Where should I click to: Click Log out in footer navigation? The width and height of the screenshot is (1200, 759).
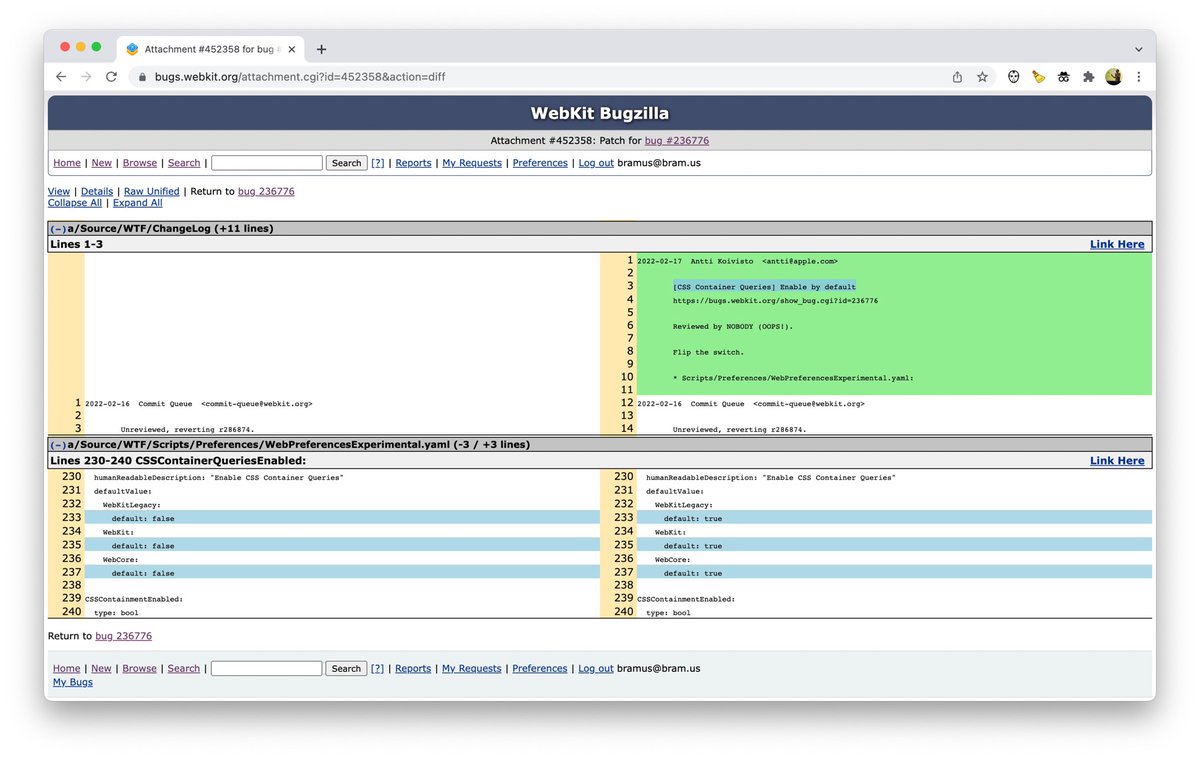tap(596, 669)
